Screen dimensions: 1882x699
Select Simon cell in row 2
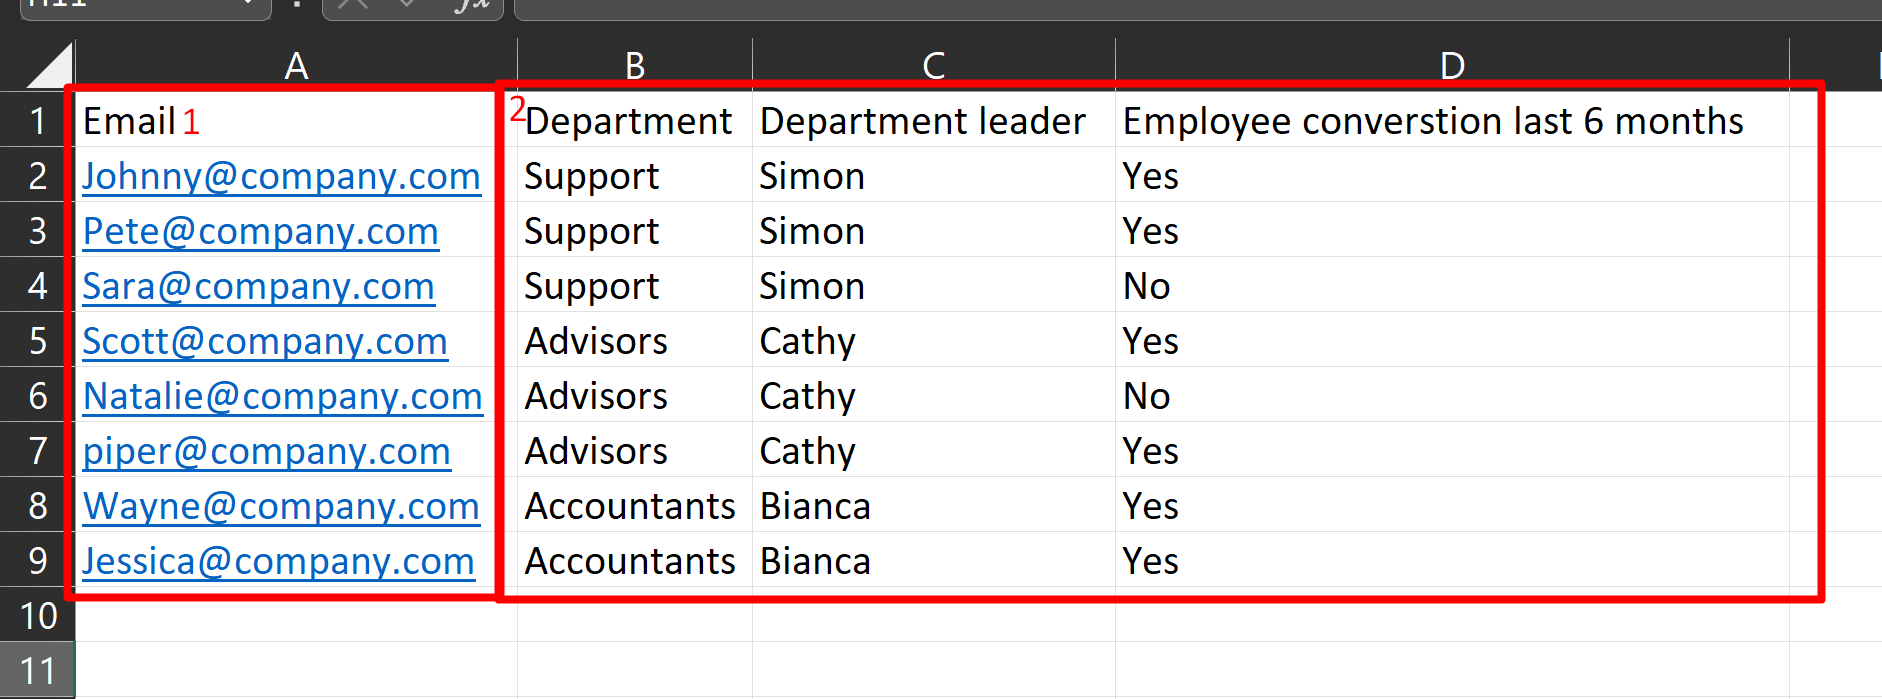(x=934, y=175)
